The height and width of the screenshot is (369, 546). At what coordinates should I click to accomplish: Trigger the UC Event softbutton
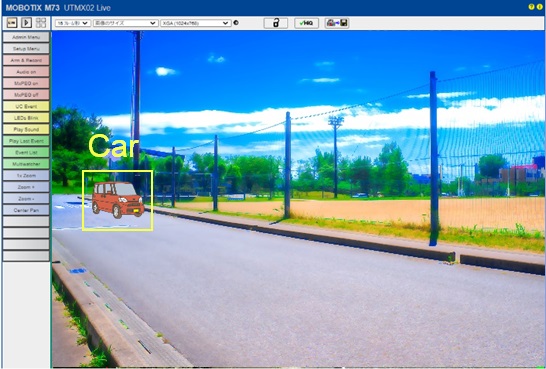[26, 106]
